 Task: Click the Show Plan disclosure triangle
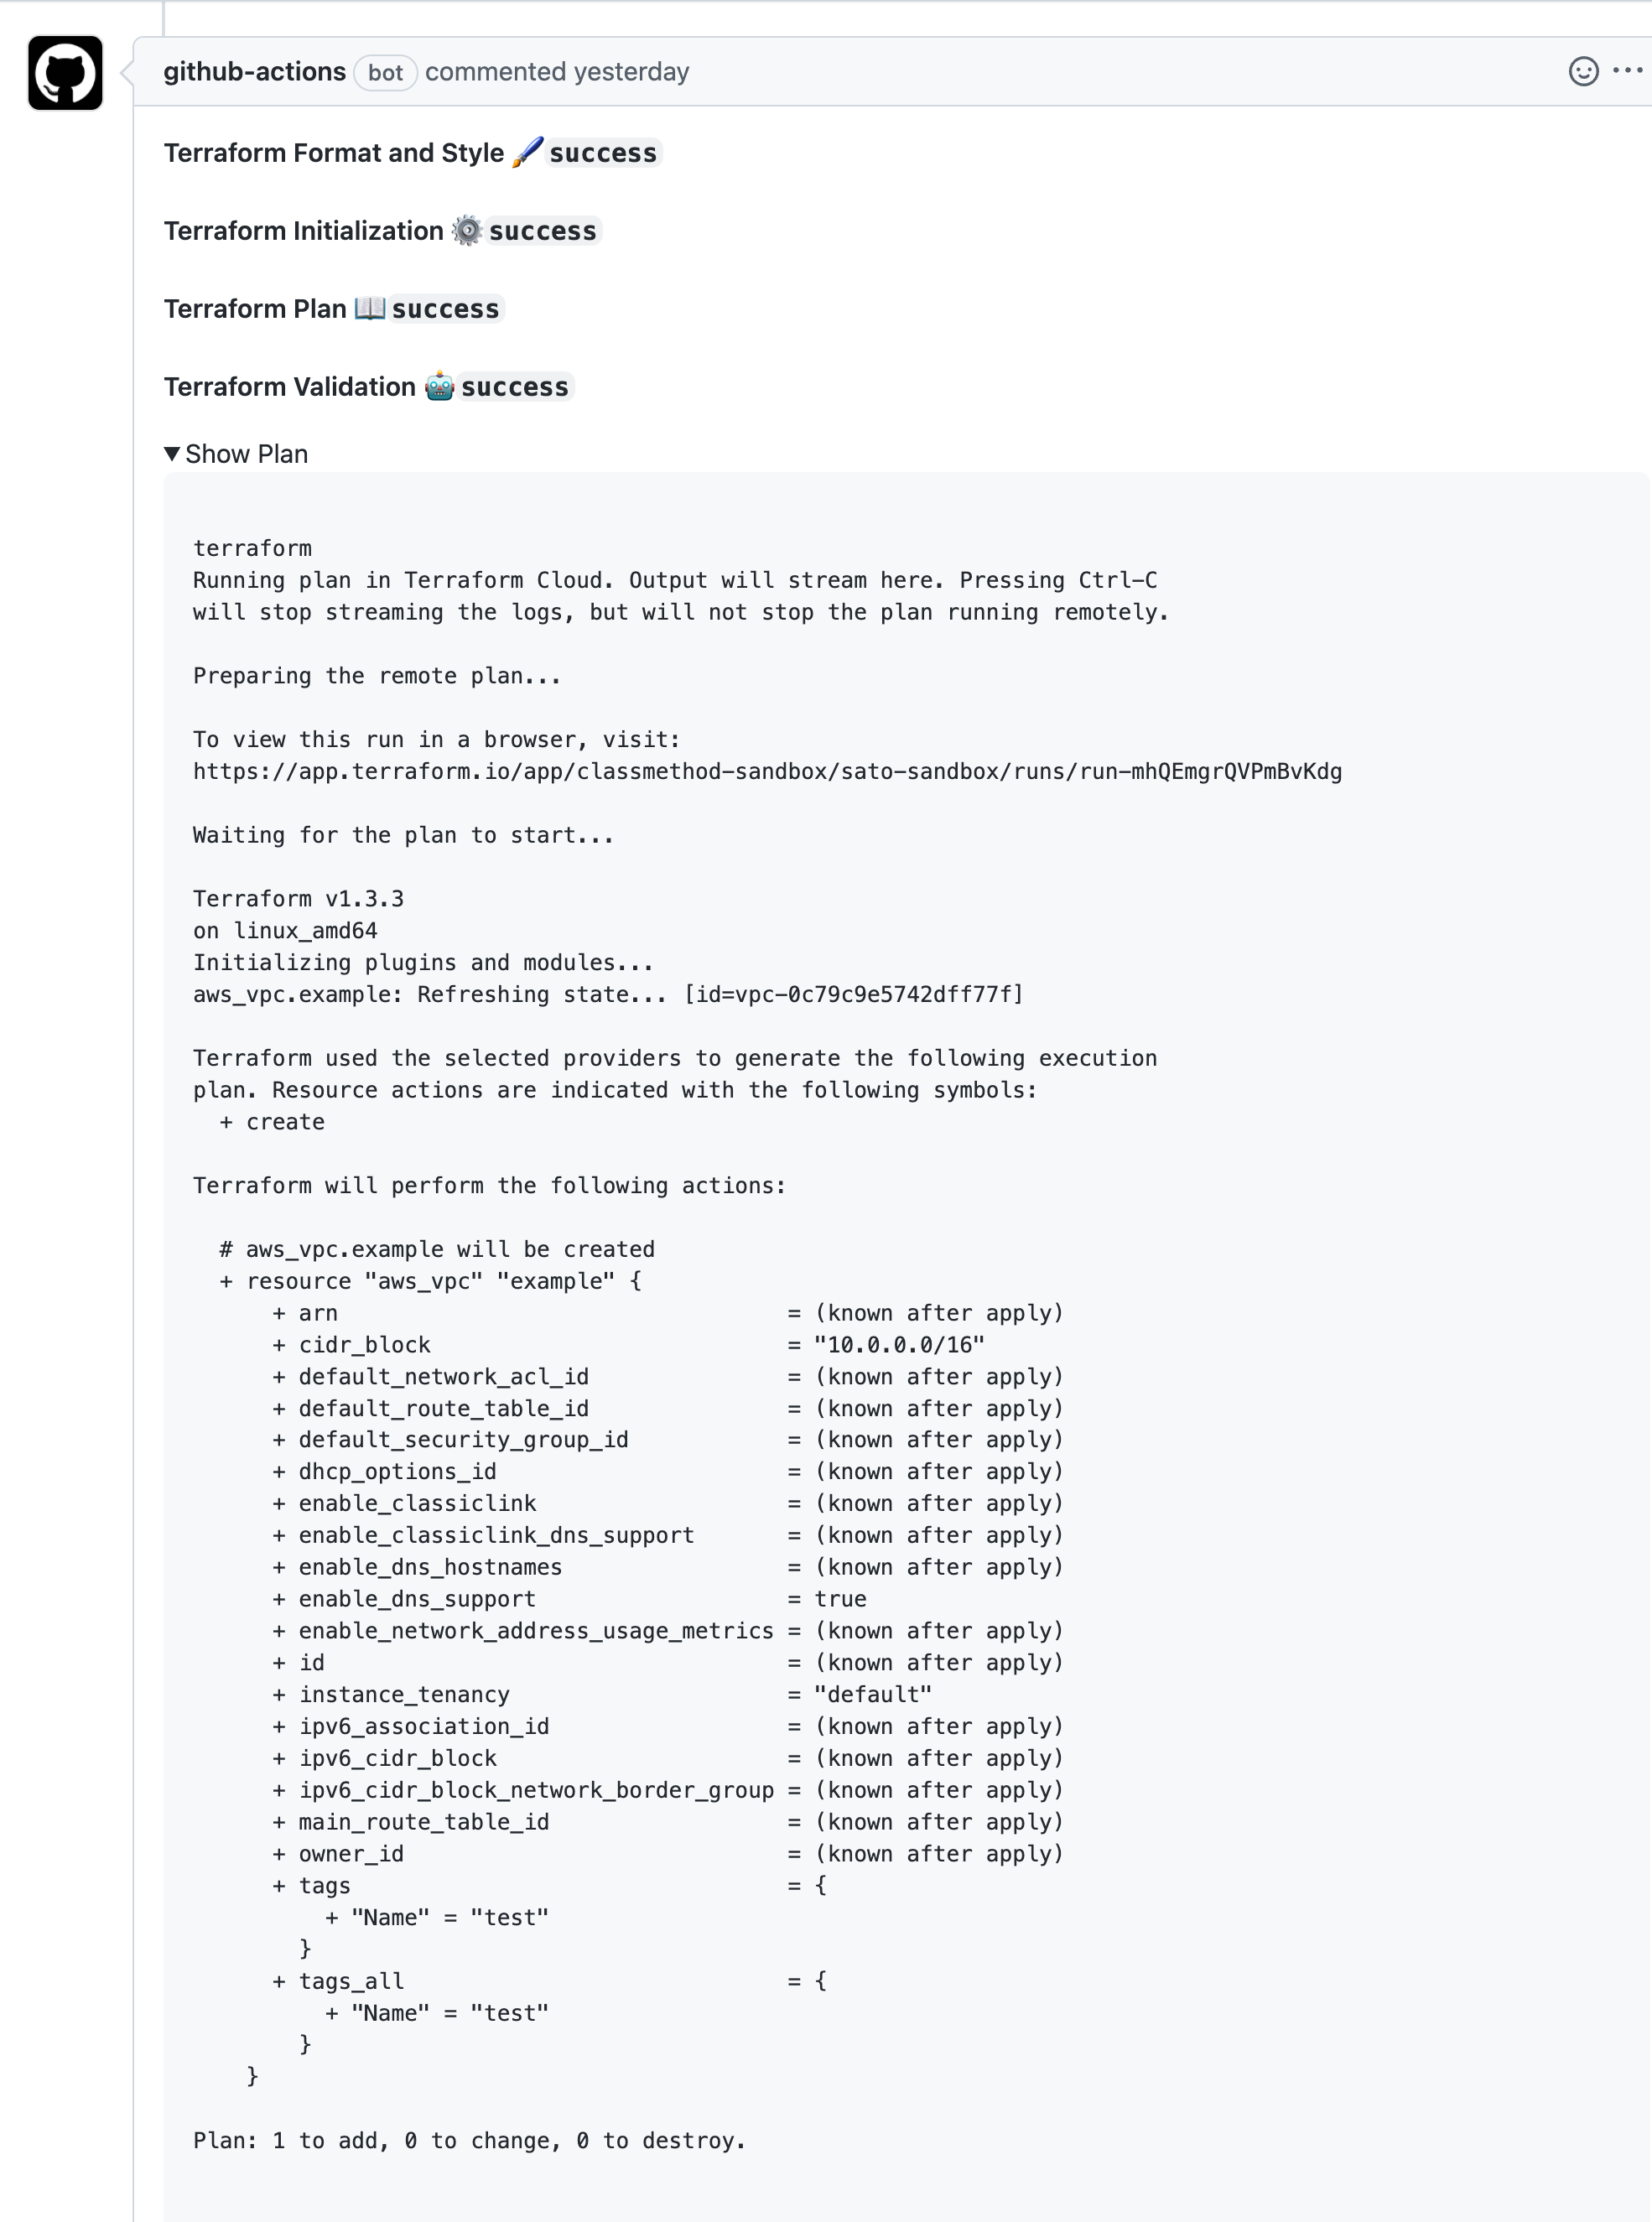coord(173,453)
